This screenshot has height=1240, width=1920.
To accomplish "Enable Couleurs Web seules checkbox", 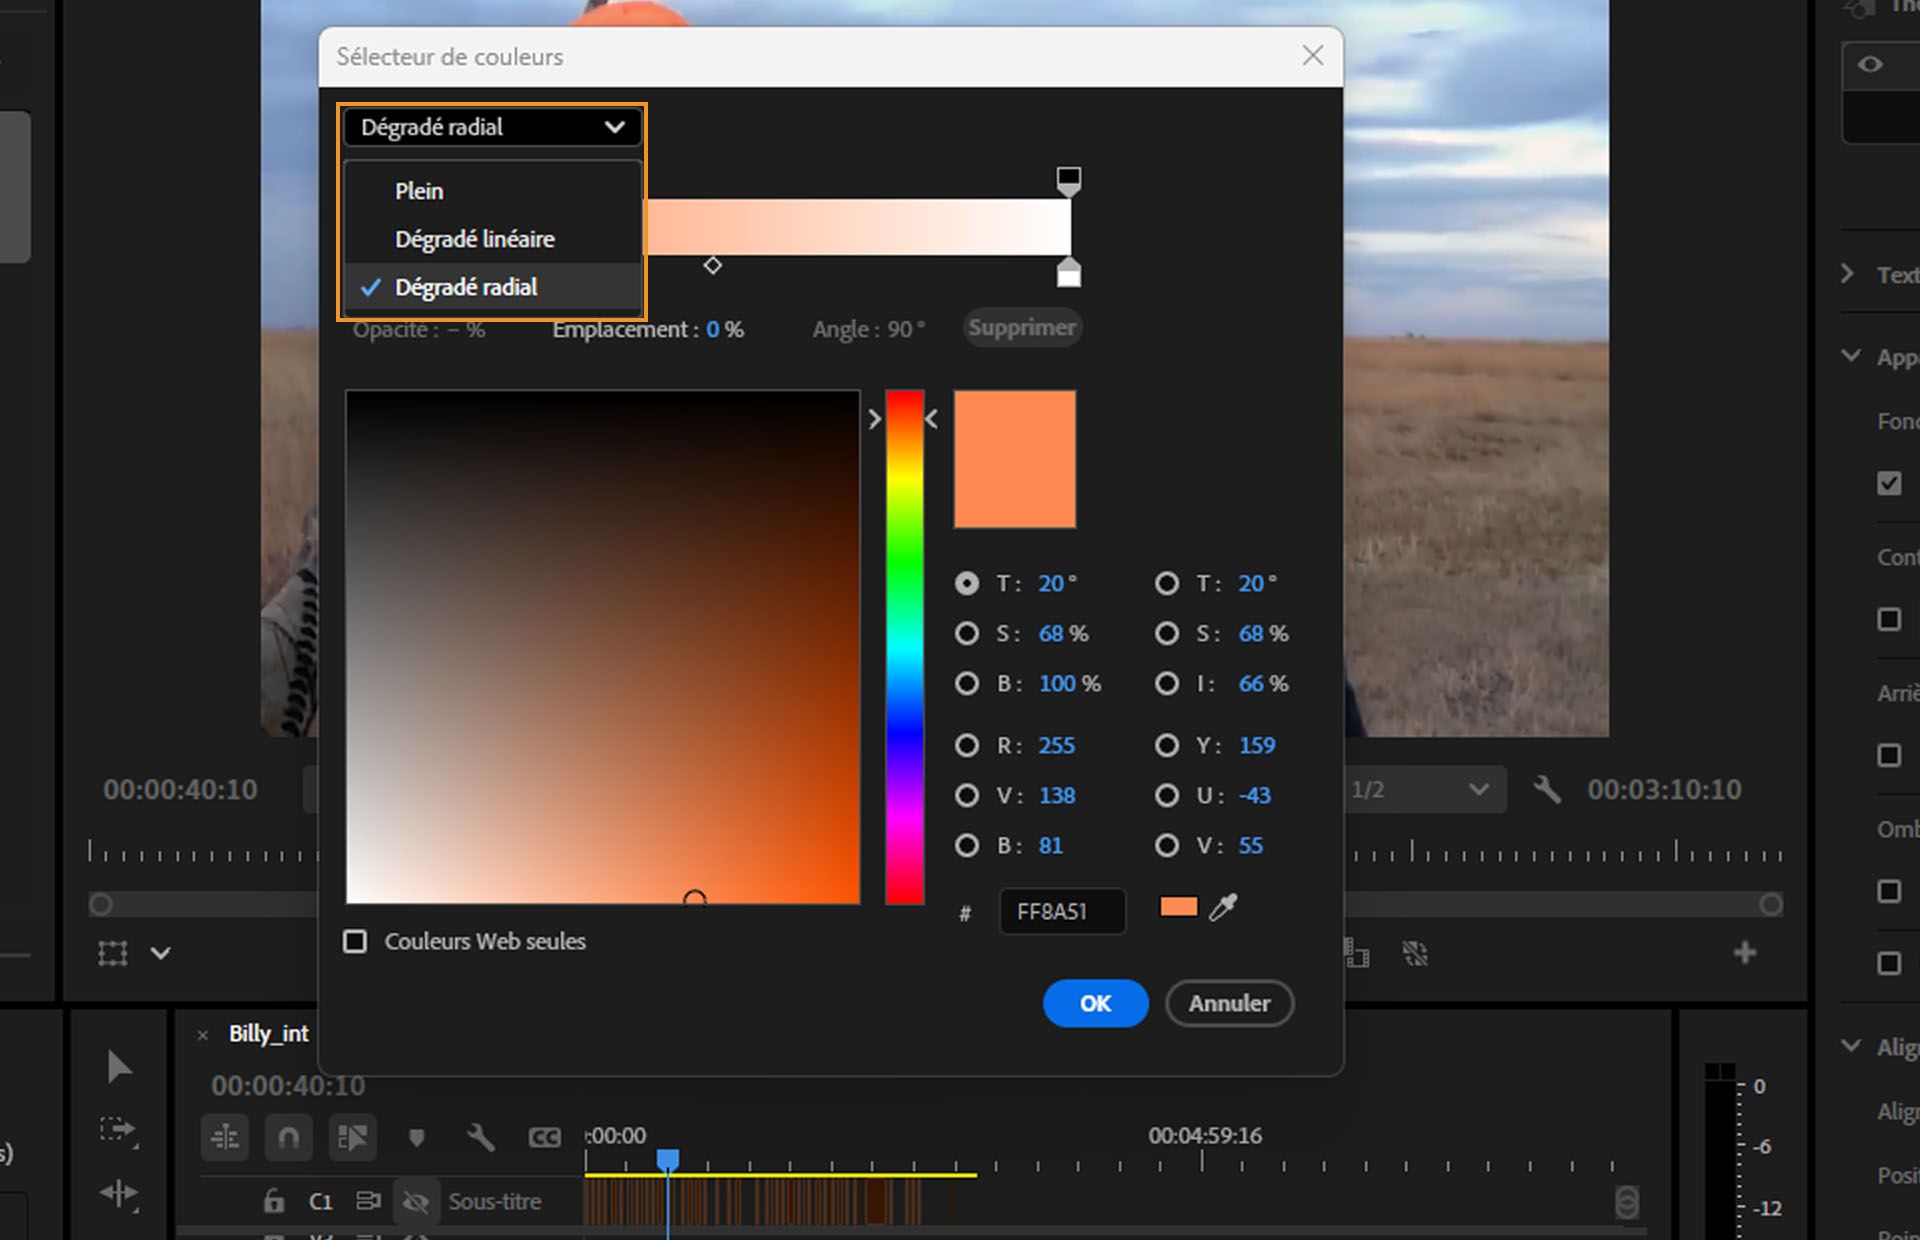I will click(x=355, y=941).
